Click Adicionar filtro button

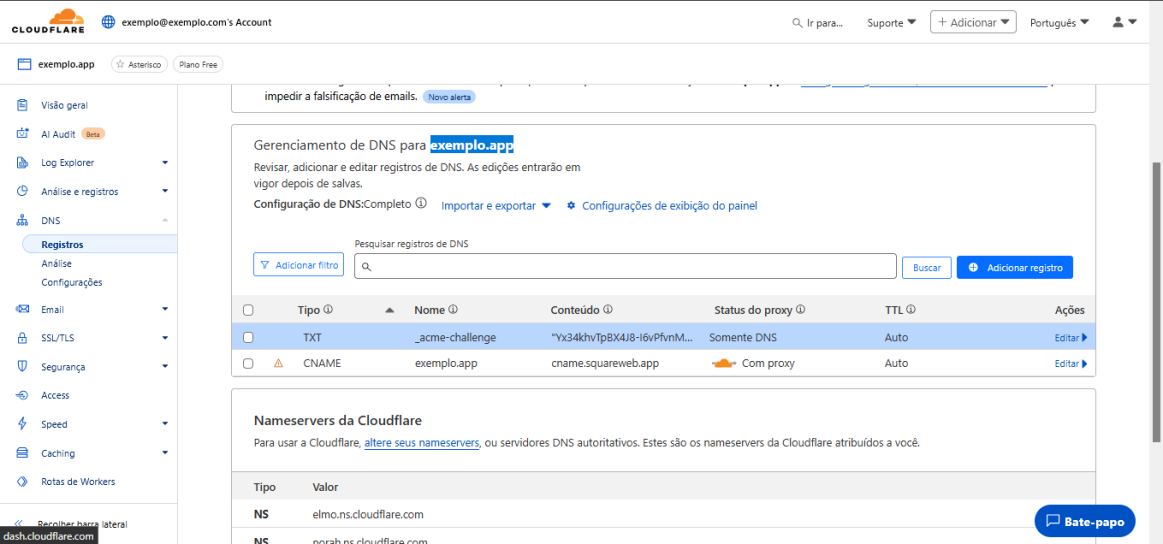[x=298, y=264]
